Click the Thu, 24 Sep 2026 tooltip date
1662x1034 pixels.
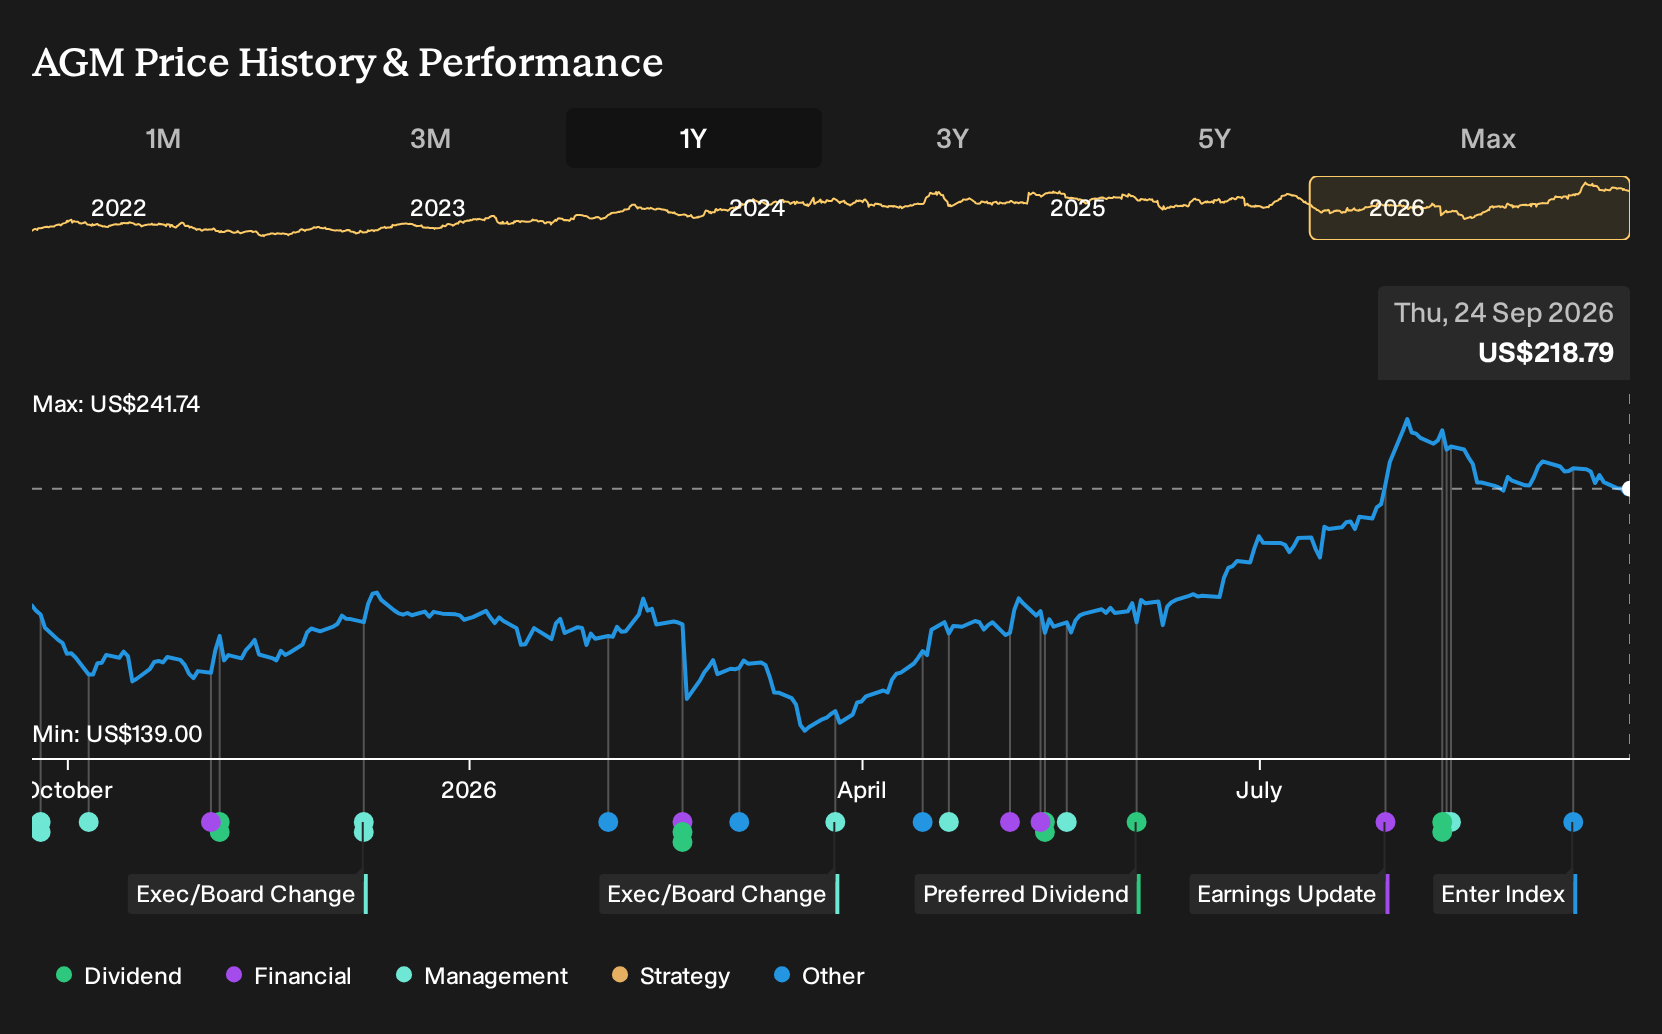click(1504, 313)
